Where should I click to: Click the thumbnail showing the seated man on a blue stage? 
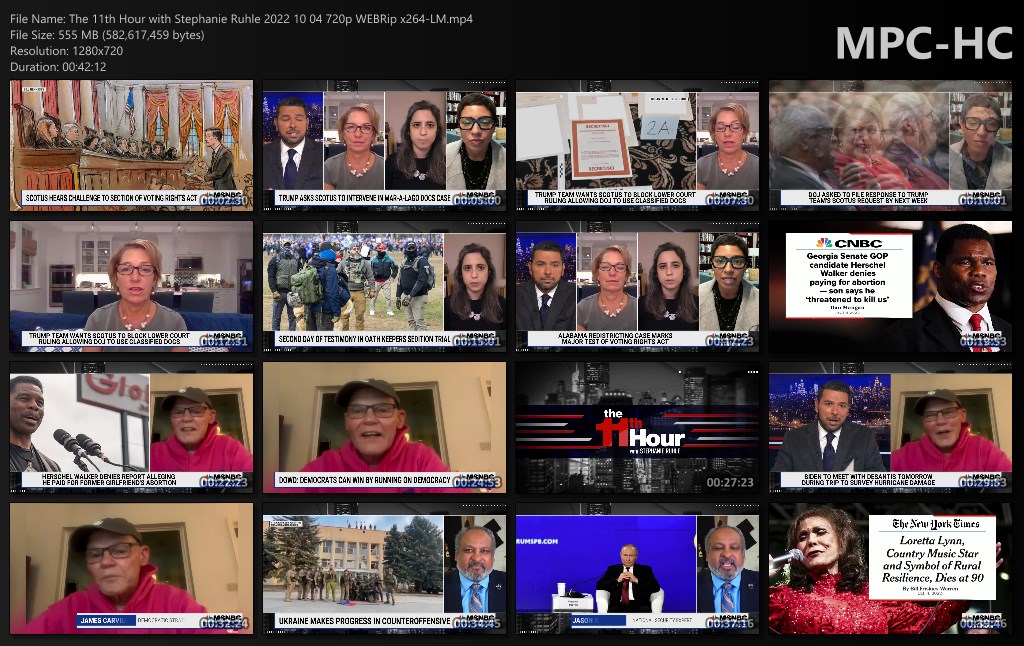637,569
